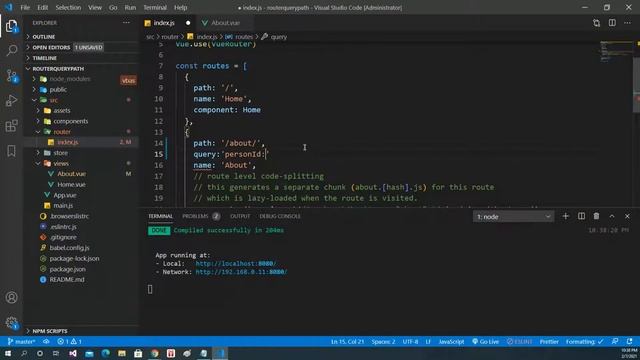The image size is (640, 360).
Task: Open the File menu
Action: coord(25,7)
